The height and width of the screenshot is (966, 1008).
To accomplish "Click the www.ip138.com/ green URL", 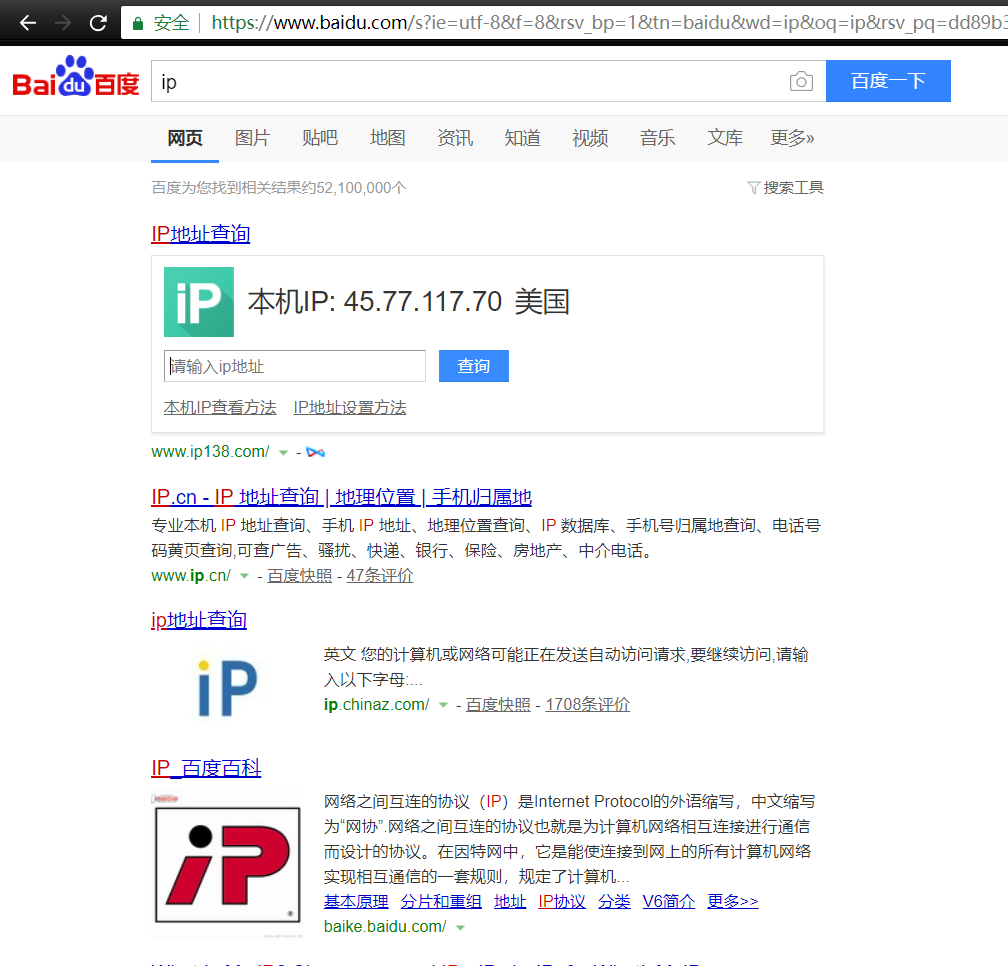I will point(210,452).
